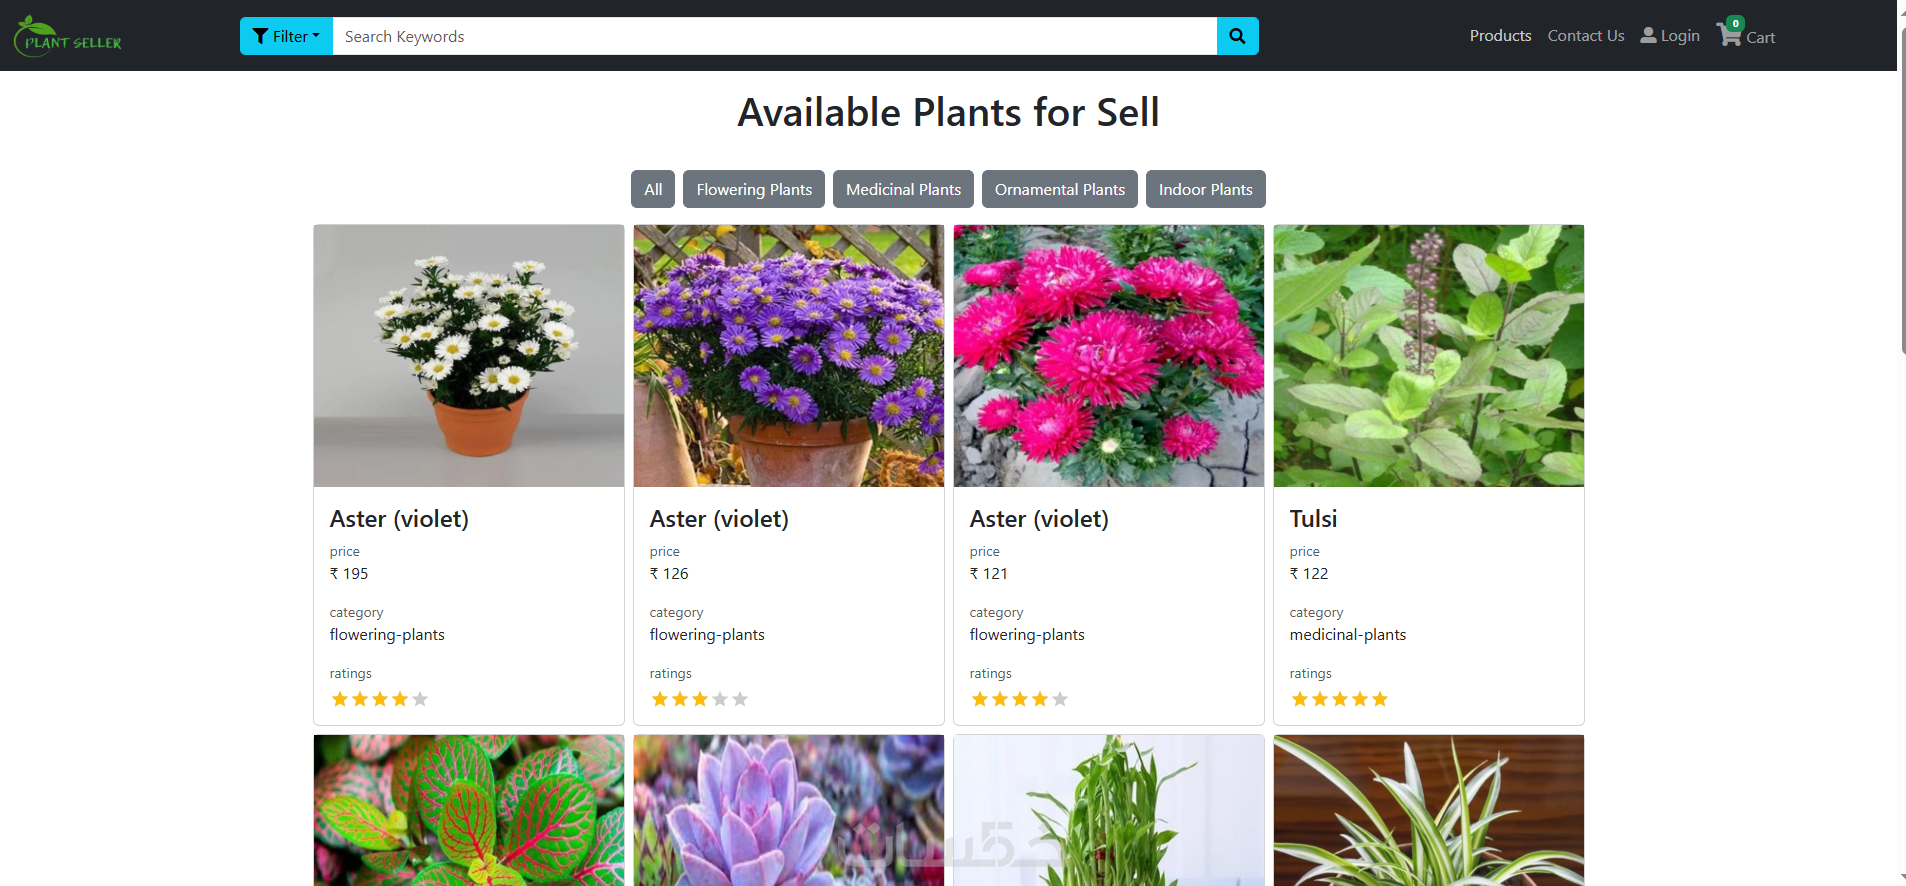
Task: Open the lucky bamboo plant image
Action: pos(1109,810)
